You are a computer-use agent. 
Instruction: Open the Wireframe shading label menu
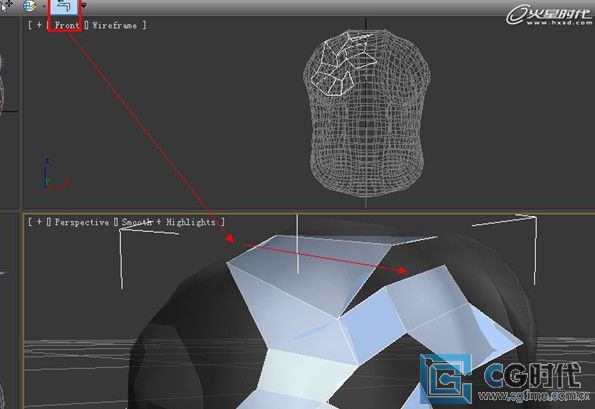tap(115, 25)
